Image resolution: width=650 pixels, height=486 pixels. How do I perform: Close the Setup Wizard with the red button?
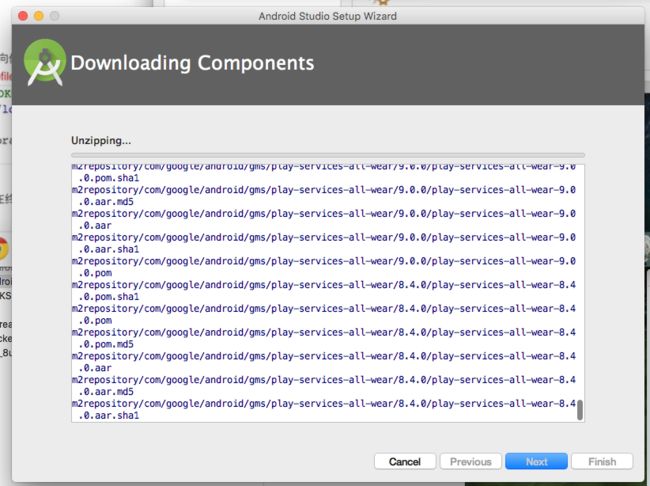[x=23, y=16]
